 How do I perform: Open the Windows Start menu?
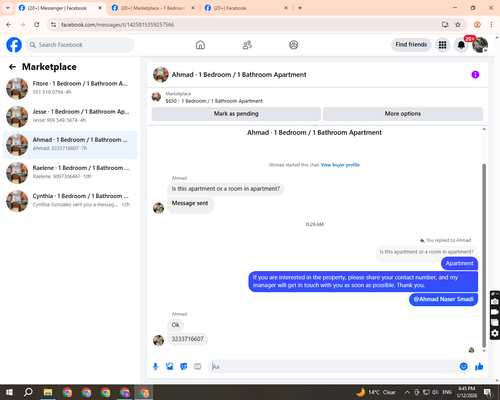[x=9, y=392]
